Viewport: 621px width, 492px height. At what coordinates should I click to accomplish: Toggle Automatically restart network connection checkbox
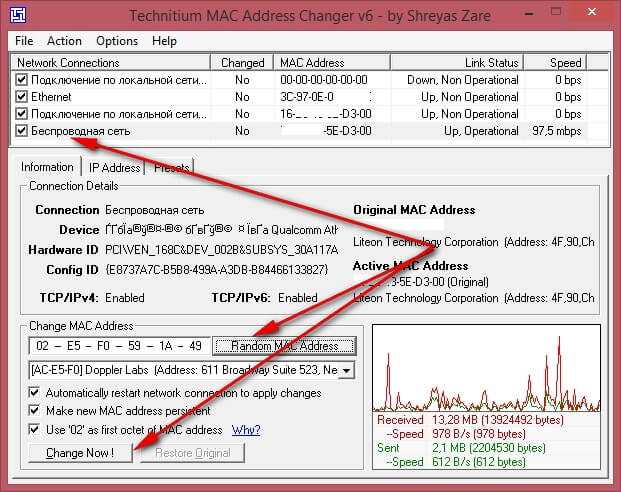[x=34, y=393]
